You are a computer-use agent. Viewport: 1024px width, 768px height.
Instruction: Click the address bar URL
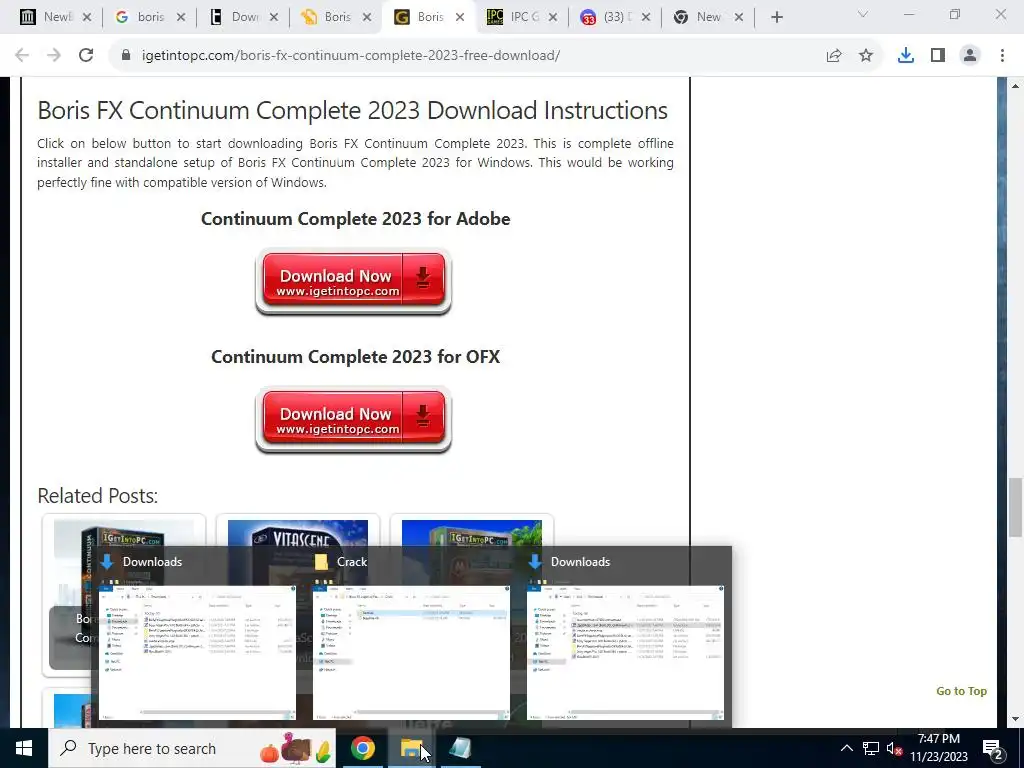tap(351, 56)
